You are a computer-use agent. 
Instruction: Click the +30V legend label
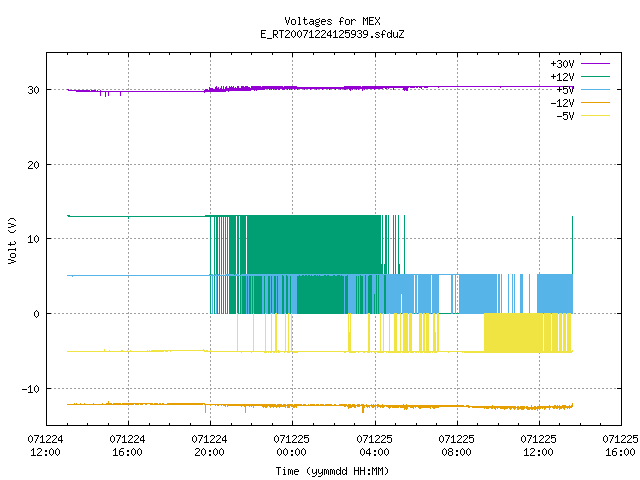(562, 64)
